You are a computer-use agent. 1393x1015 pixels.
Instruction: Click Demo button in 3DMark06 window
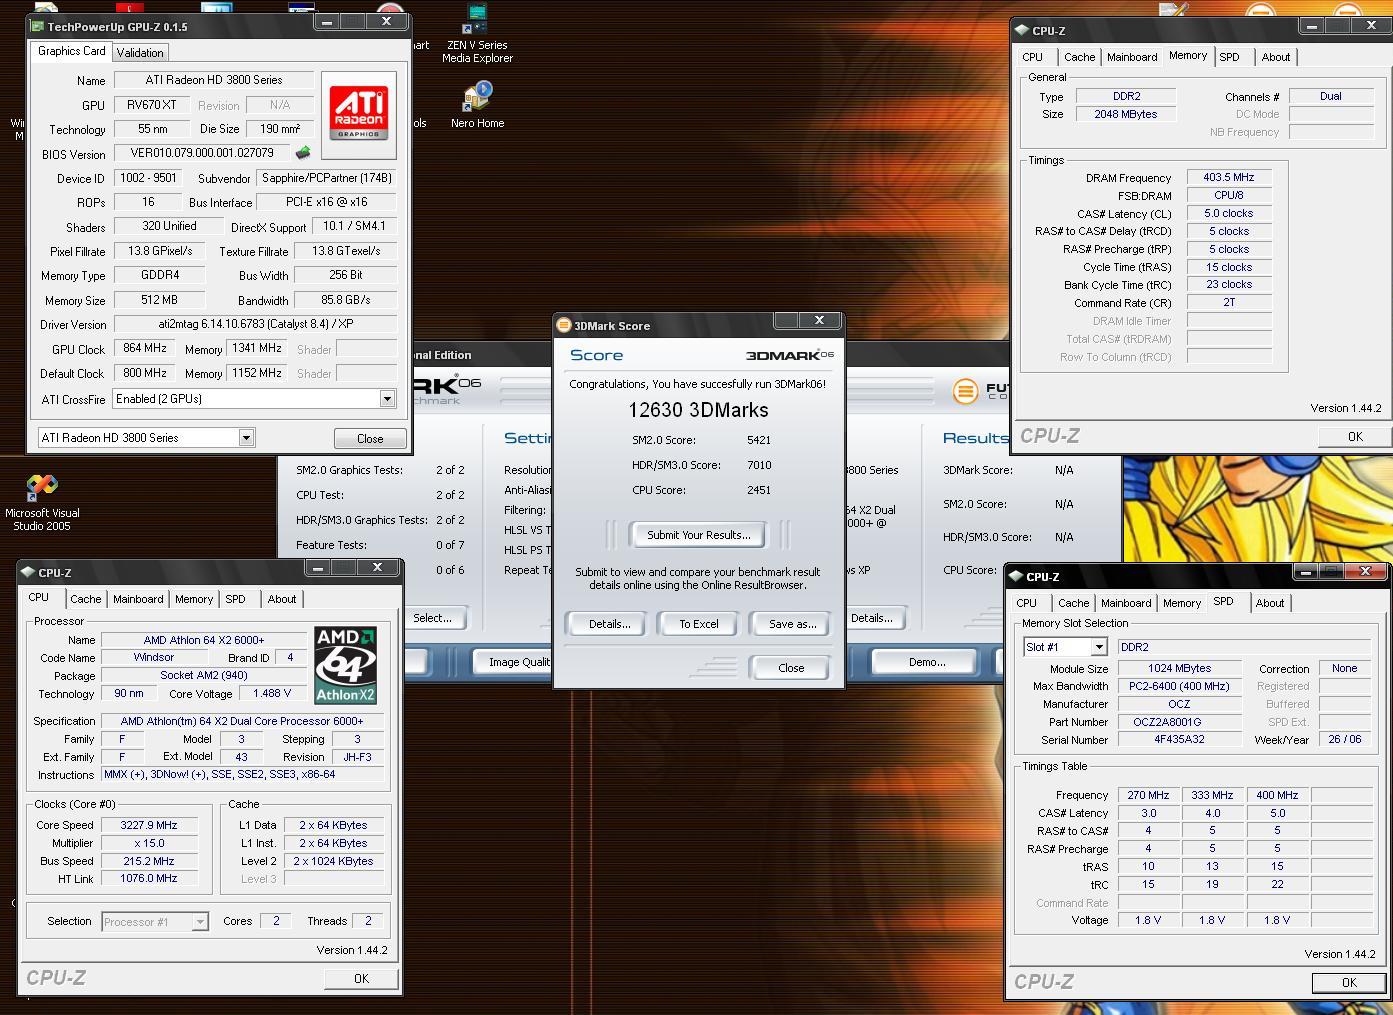(x=927, y=662)
